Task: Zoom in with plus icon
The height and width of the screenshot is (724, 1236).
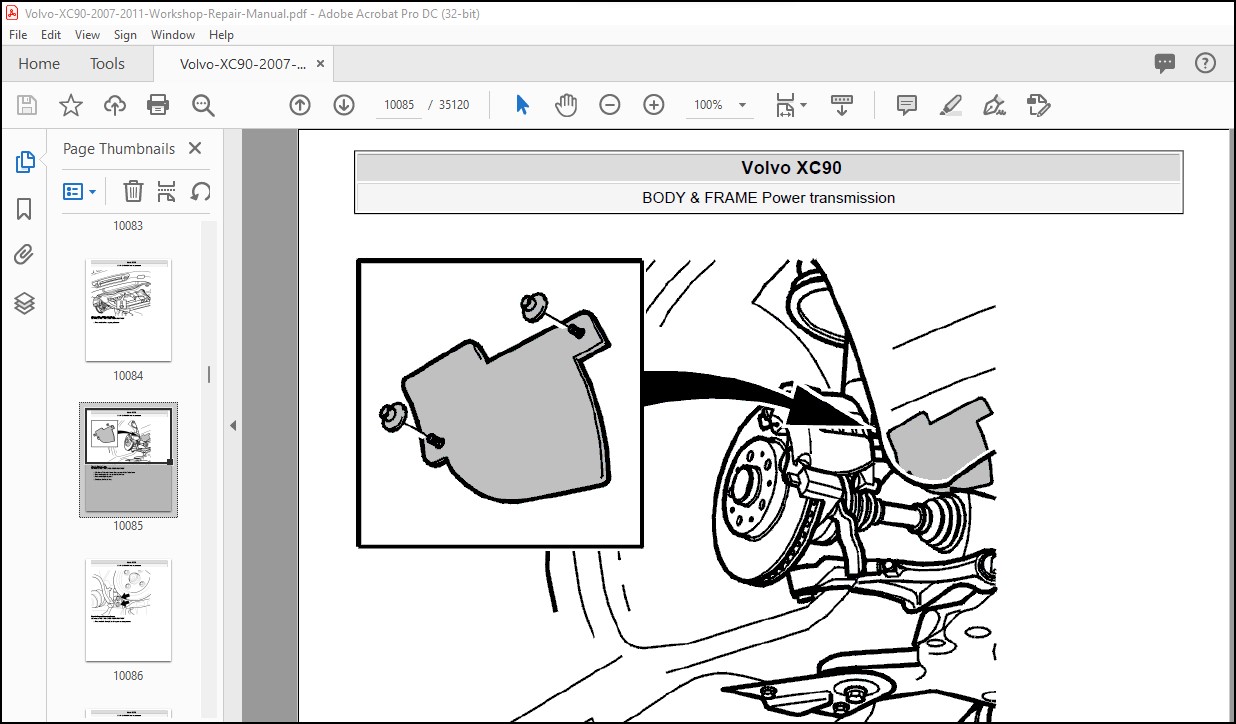Action: (x=654, y=105)
